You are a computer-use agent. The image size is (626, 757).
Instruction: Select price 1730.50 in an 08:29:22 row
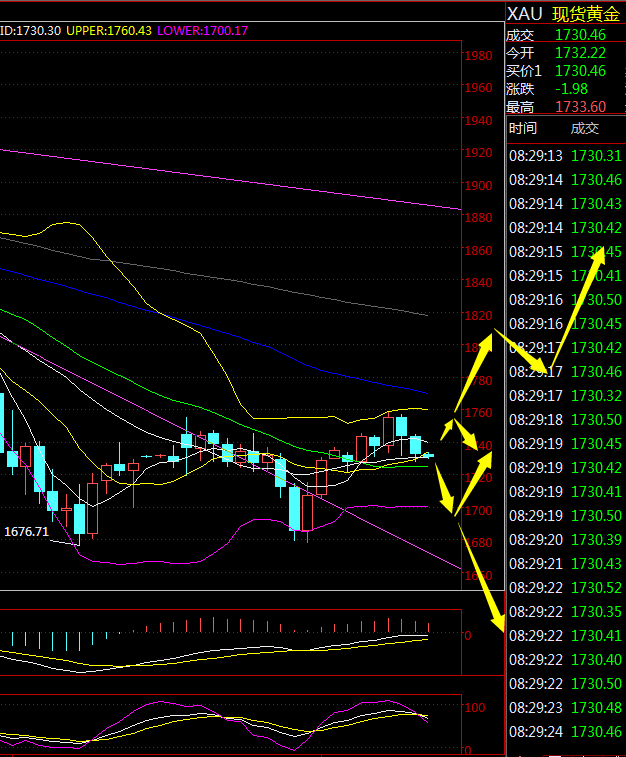pos(597,684)
